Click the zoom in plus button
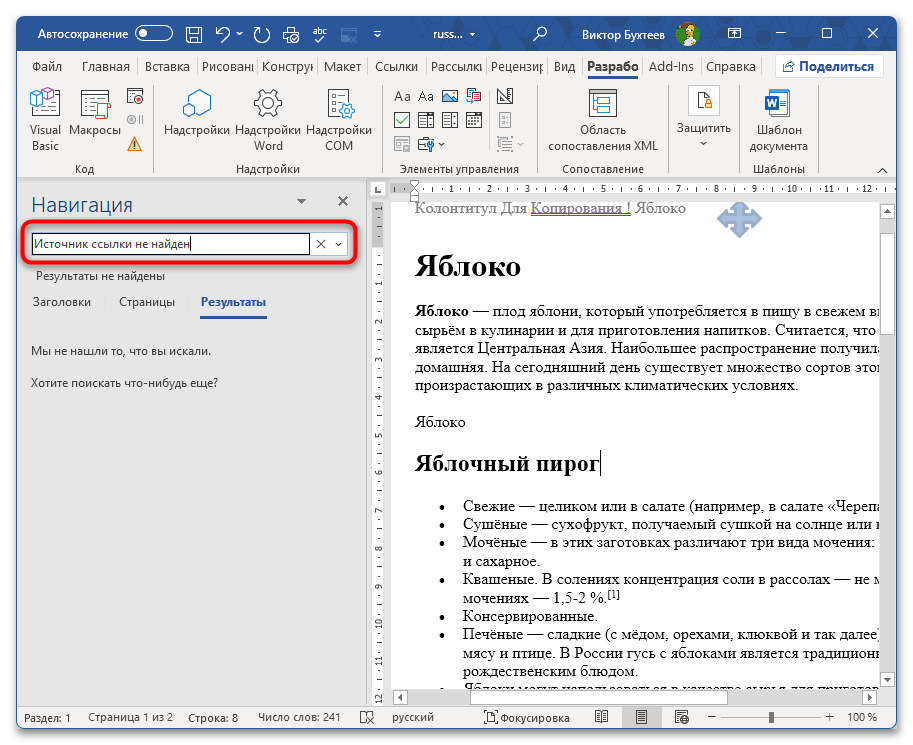This screenshot has height=745, width=913. pos(829,717)
